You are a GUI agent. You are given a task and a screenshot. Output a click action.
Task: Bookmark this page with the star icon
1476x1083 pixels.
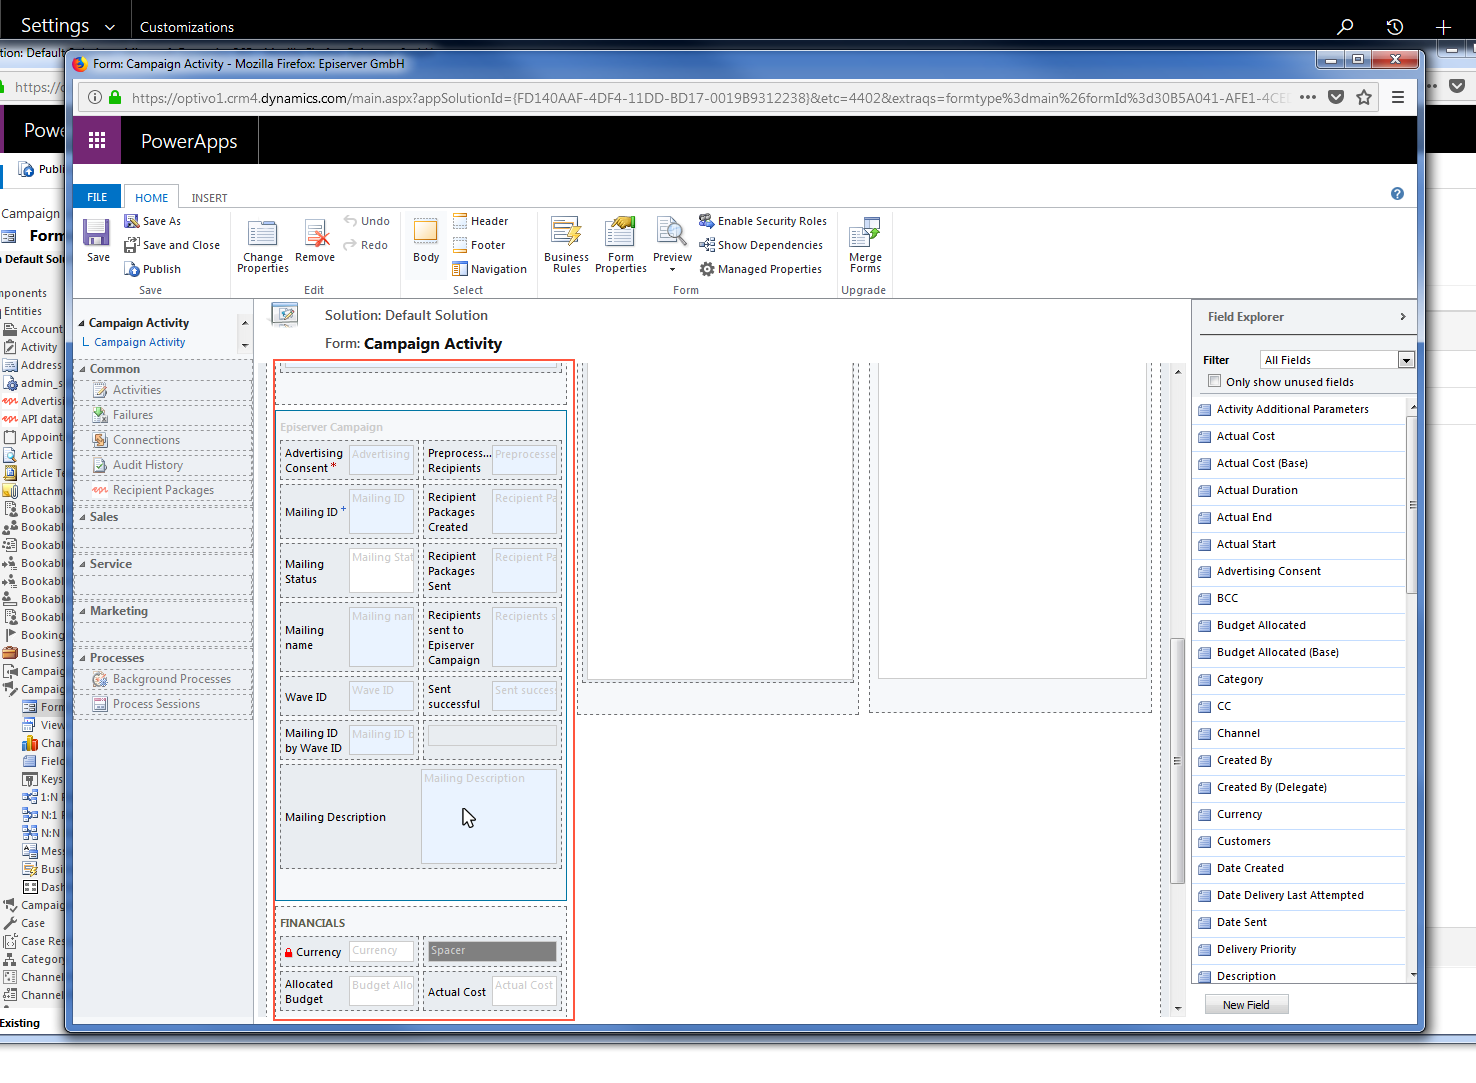1364,97
